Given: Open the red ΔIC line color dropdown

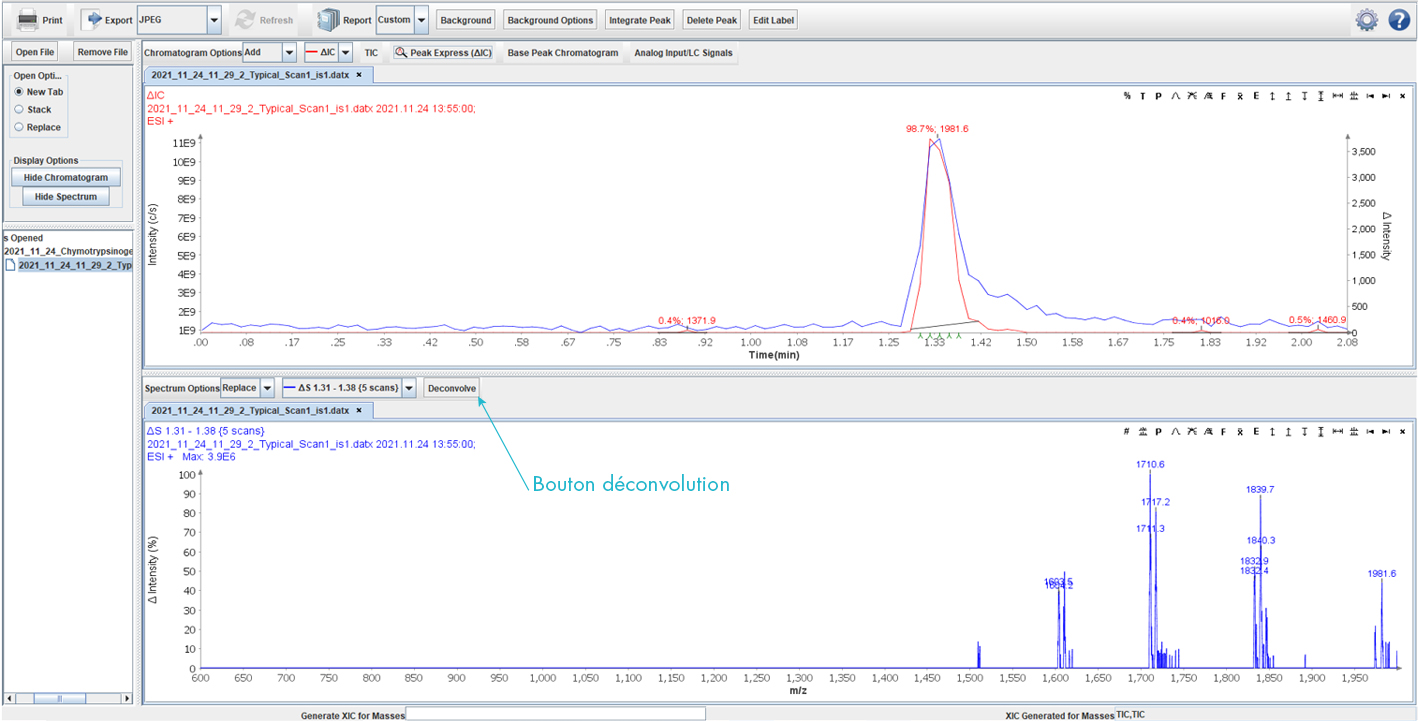Looking at the screenshot, I should (x=346, y=52).
